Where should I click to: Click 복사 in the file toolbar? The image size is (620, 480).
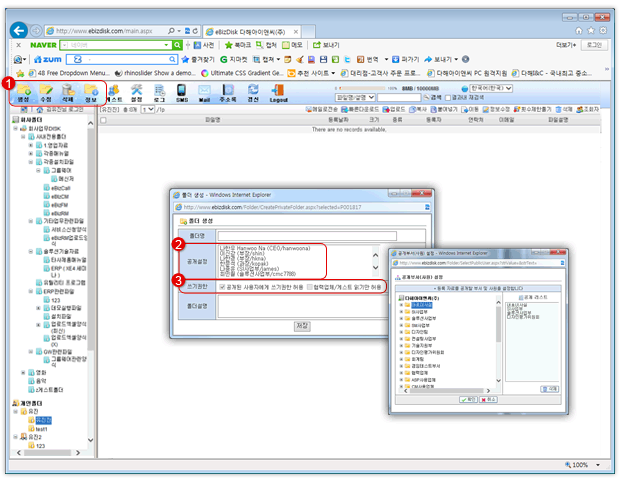click(418, 110)
